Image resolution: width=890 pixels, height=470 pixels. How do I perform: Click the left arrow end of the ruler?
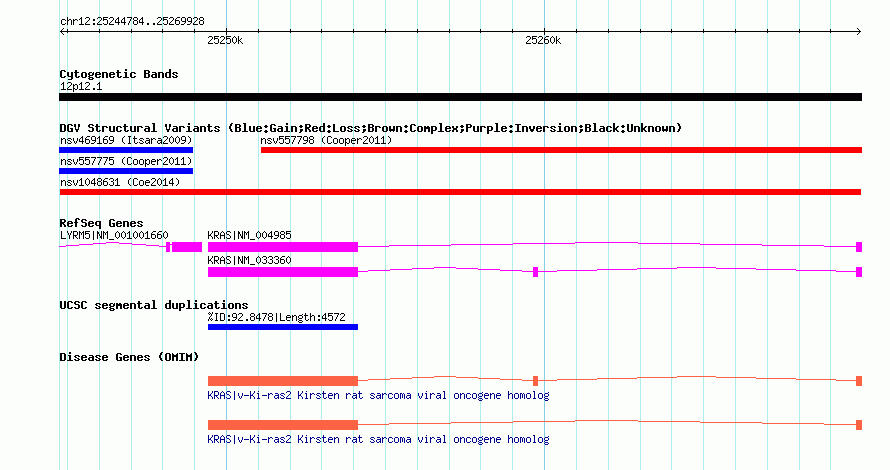point(62,32)
